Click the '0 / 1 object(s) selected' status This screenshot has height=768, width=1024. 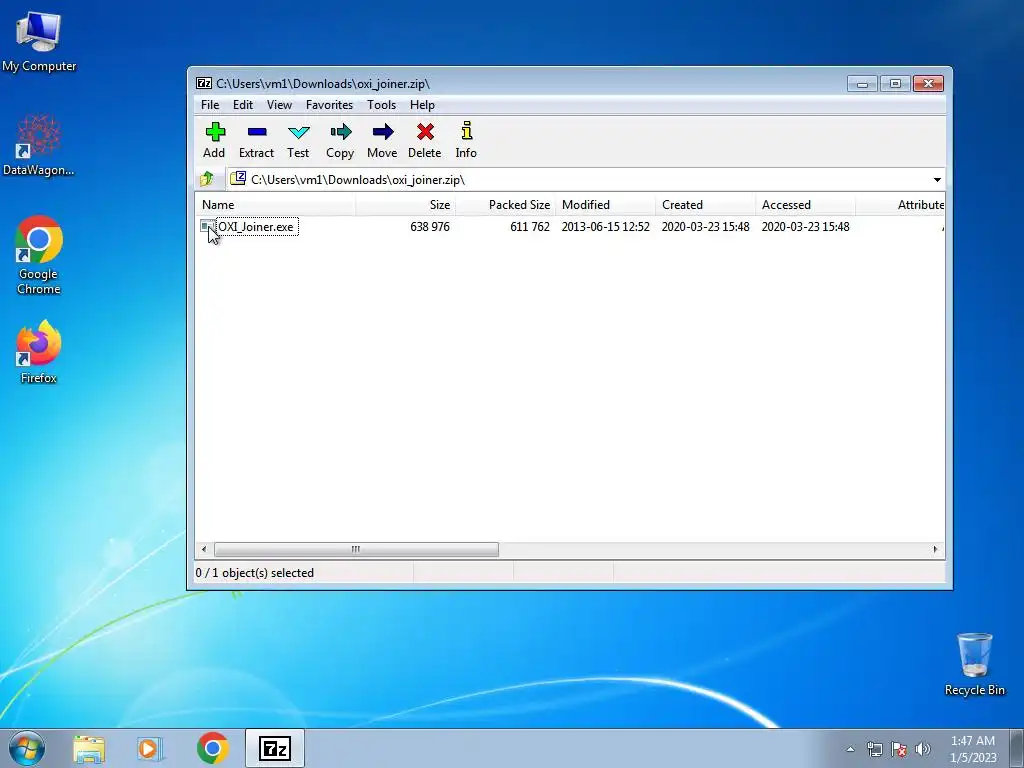click(x=255, y=573)
